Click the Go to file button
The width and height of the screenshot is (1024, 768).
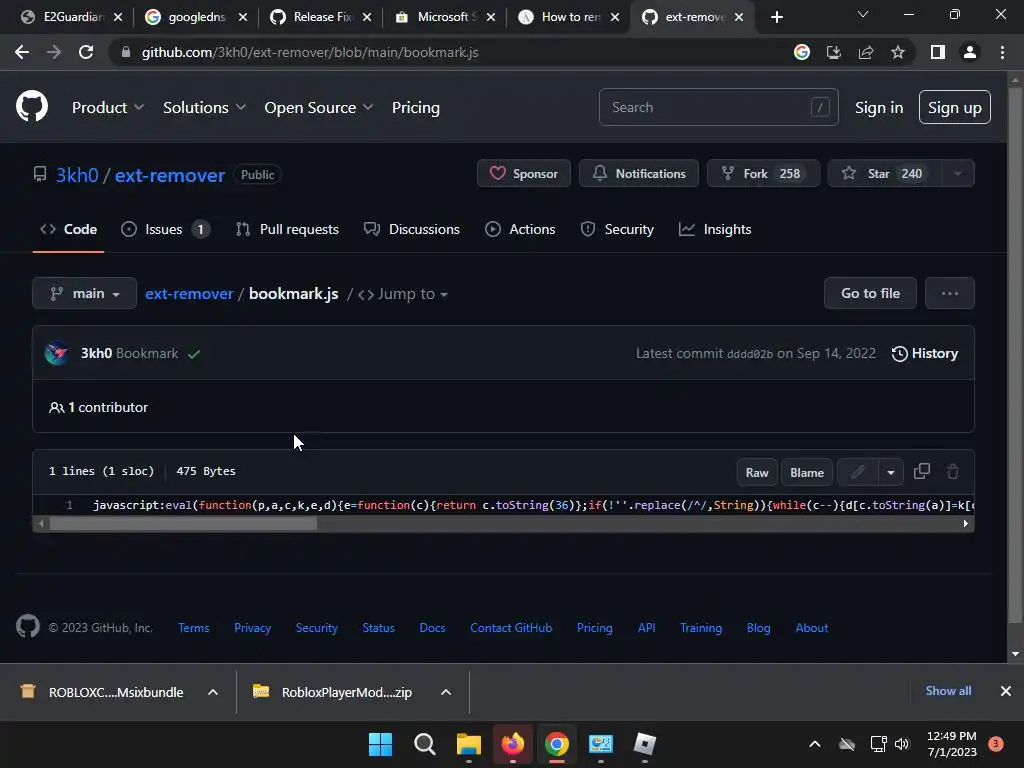pyautogui.click(x=870, y=293)
